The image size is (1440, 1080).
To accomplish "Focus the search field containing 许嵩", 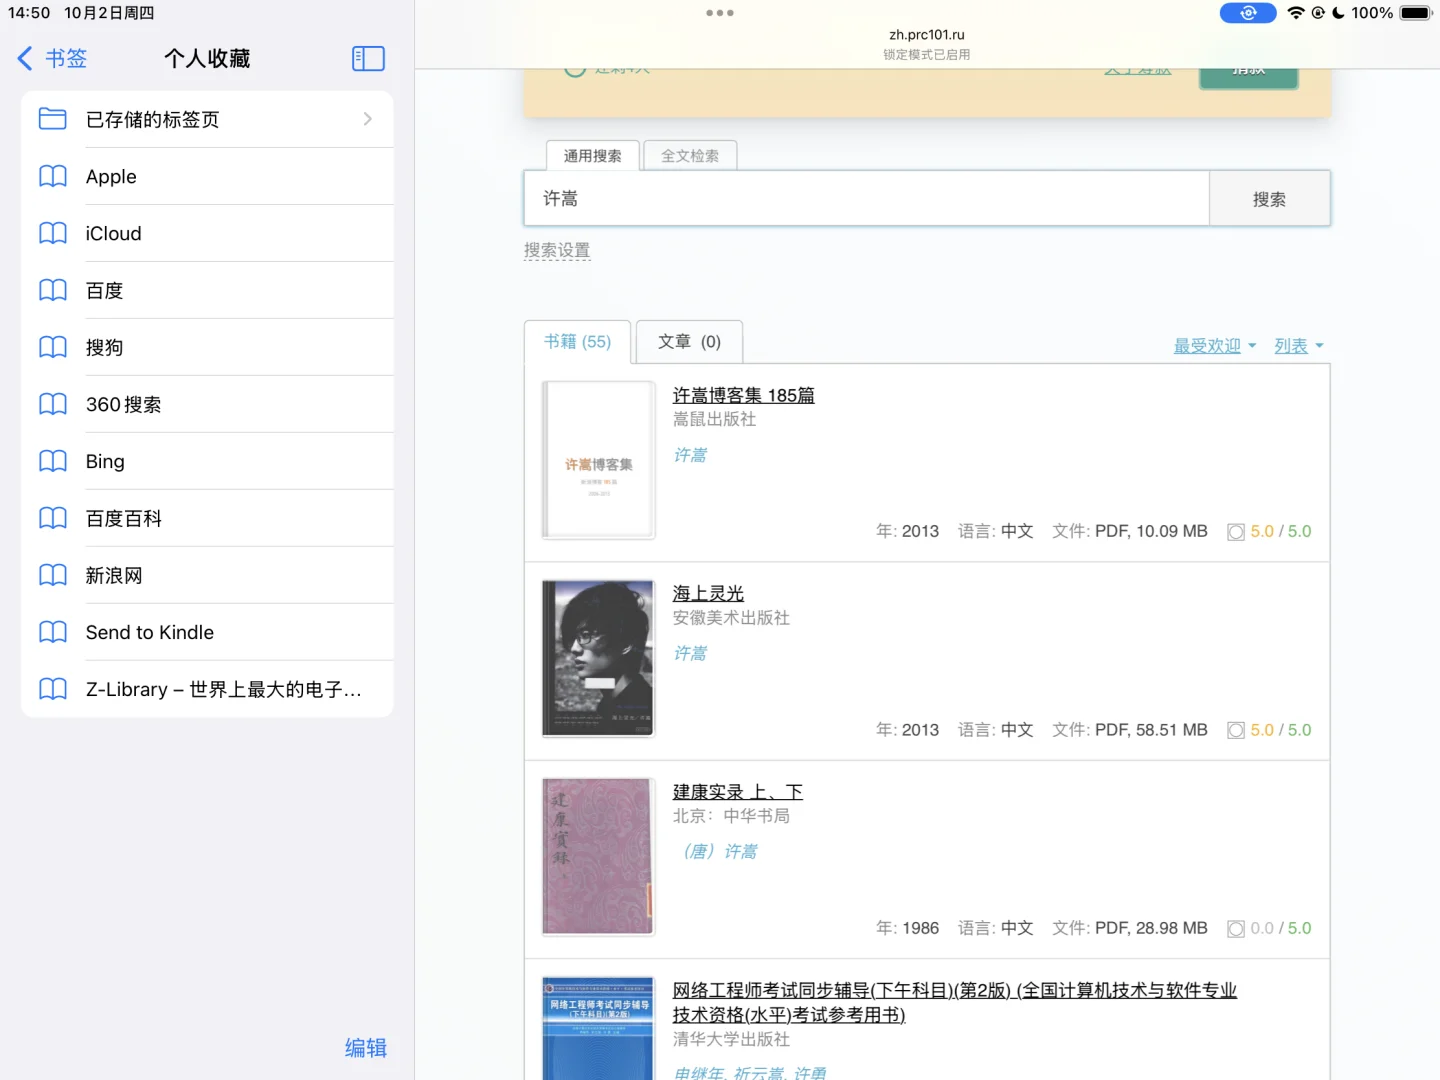I will point(866,198).
